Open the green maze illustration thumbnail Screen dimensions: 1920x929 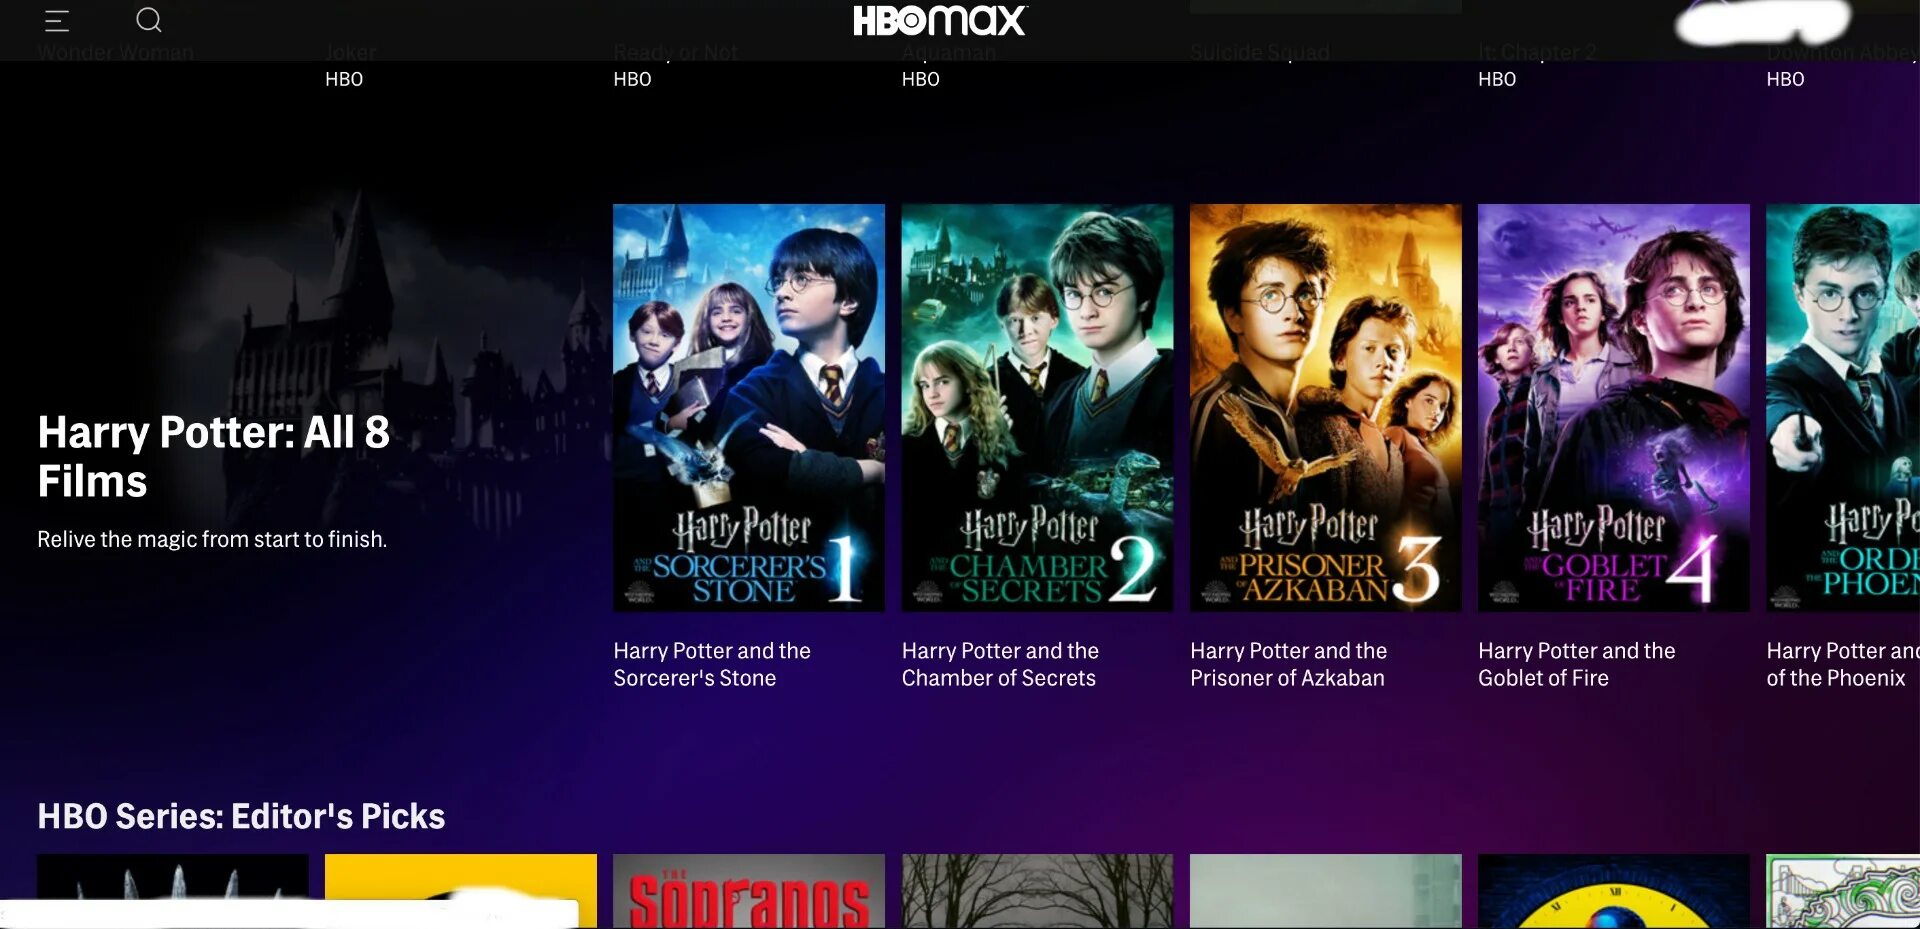click(1843, 891)
